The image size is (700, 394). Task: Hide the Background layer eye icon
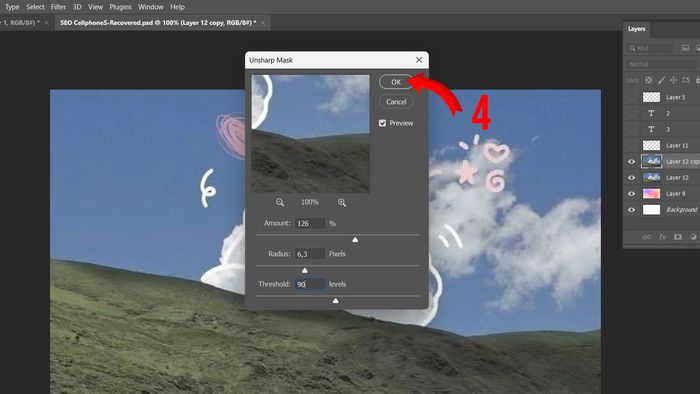631,210
